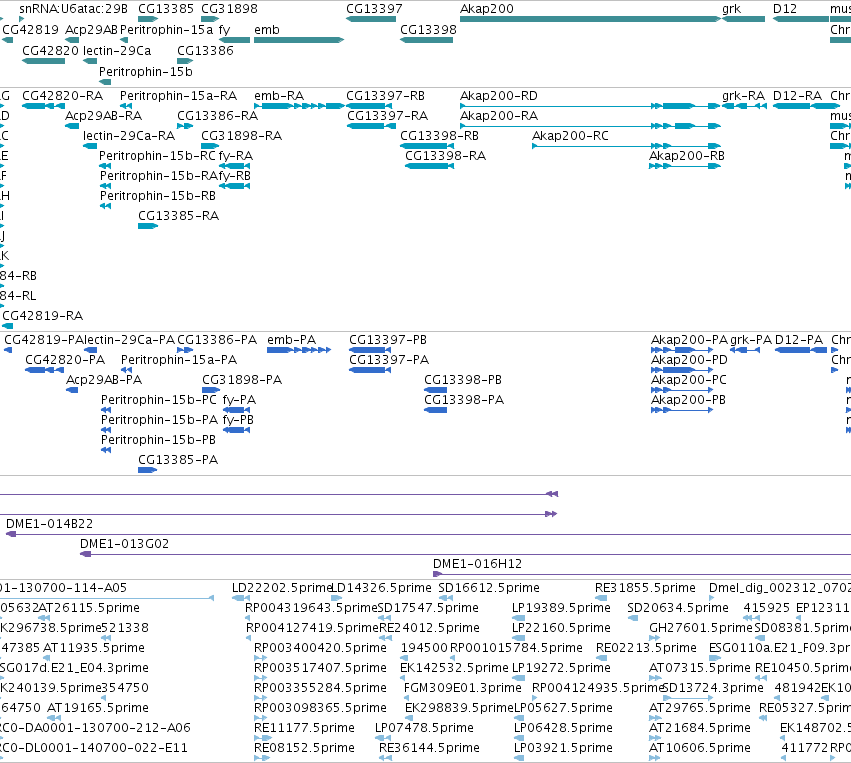
Task: Click the DME1-013G02 clone
Action: [465, 554]
